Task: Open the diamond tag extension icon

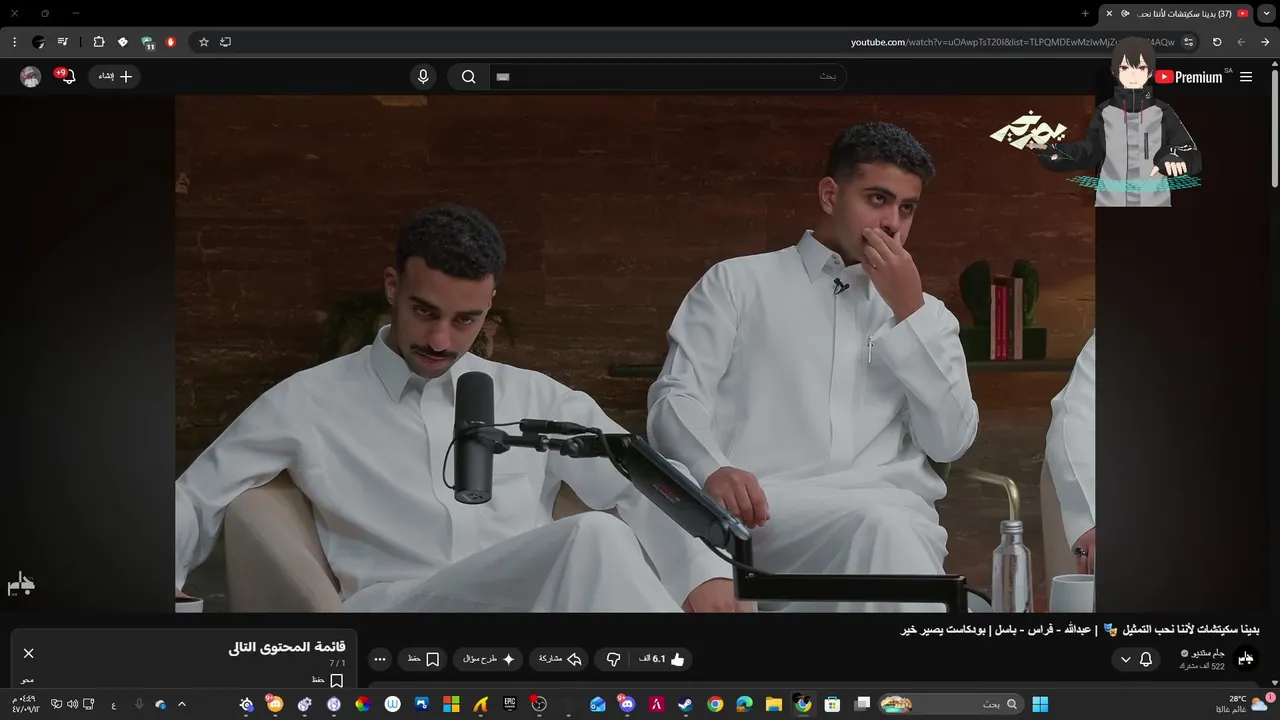Action: (123, 42)
